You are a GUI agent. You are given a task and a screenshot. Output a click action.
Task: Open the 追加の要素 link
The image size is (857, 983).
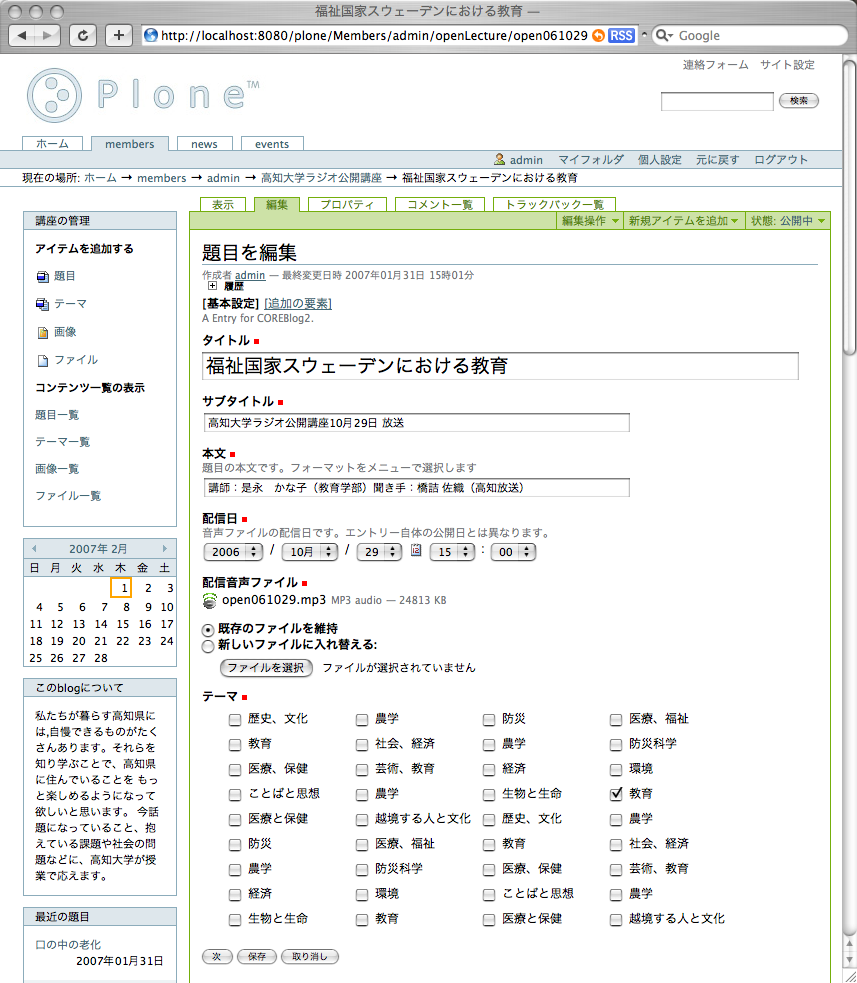point(298,303)
